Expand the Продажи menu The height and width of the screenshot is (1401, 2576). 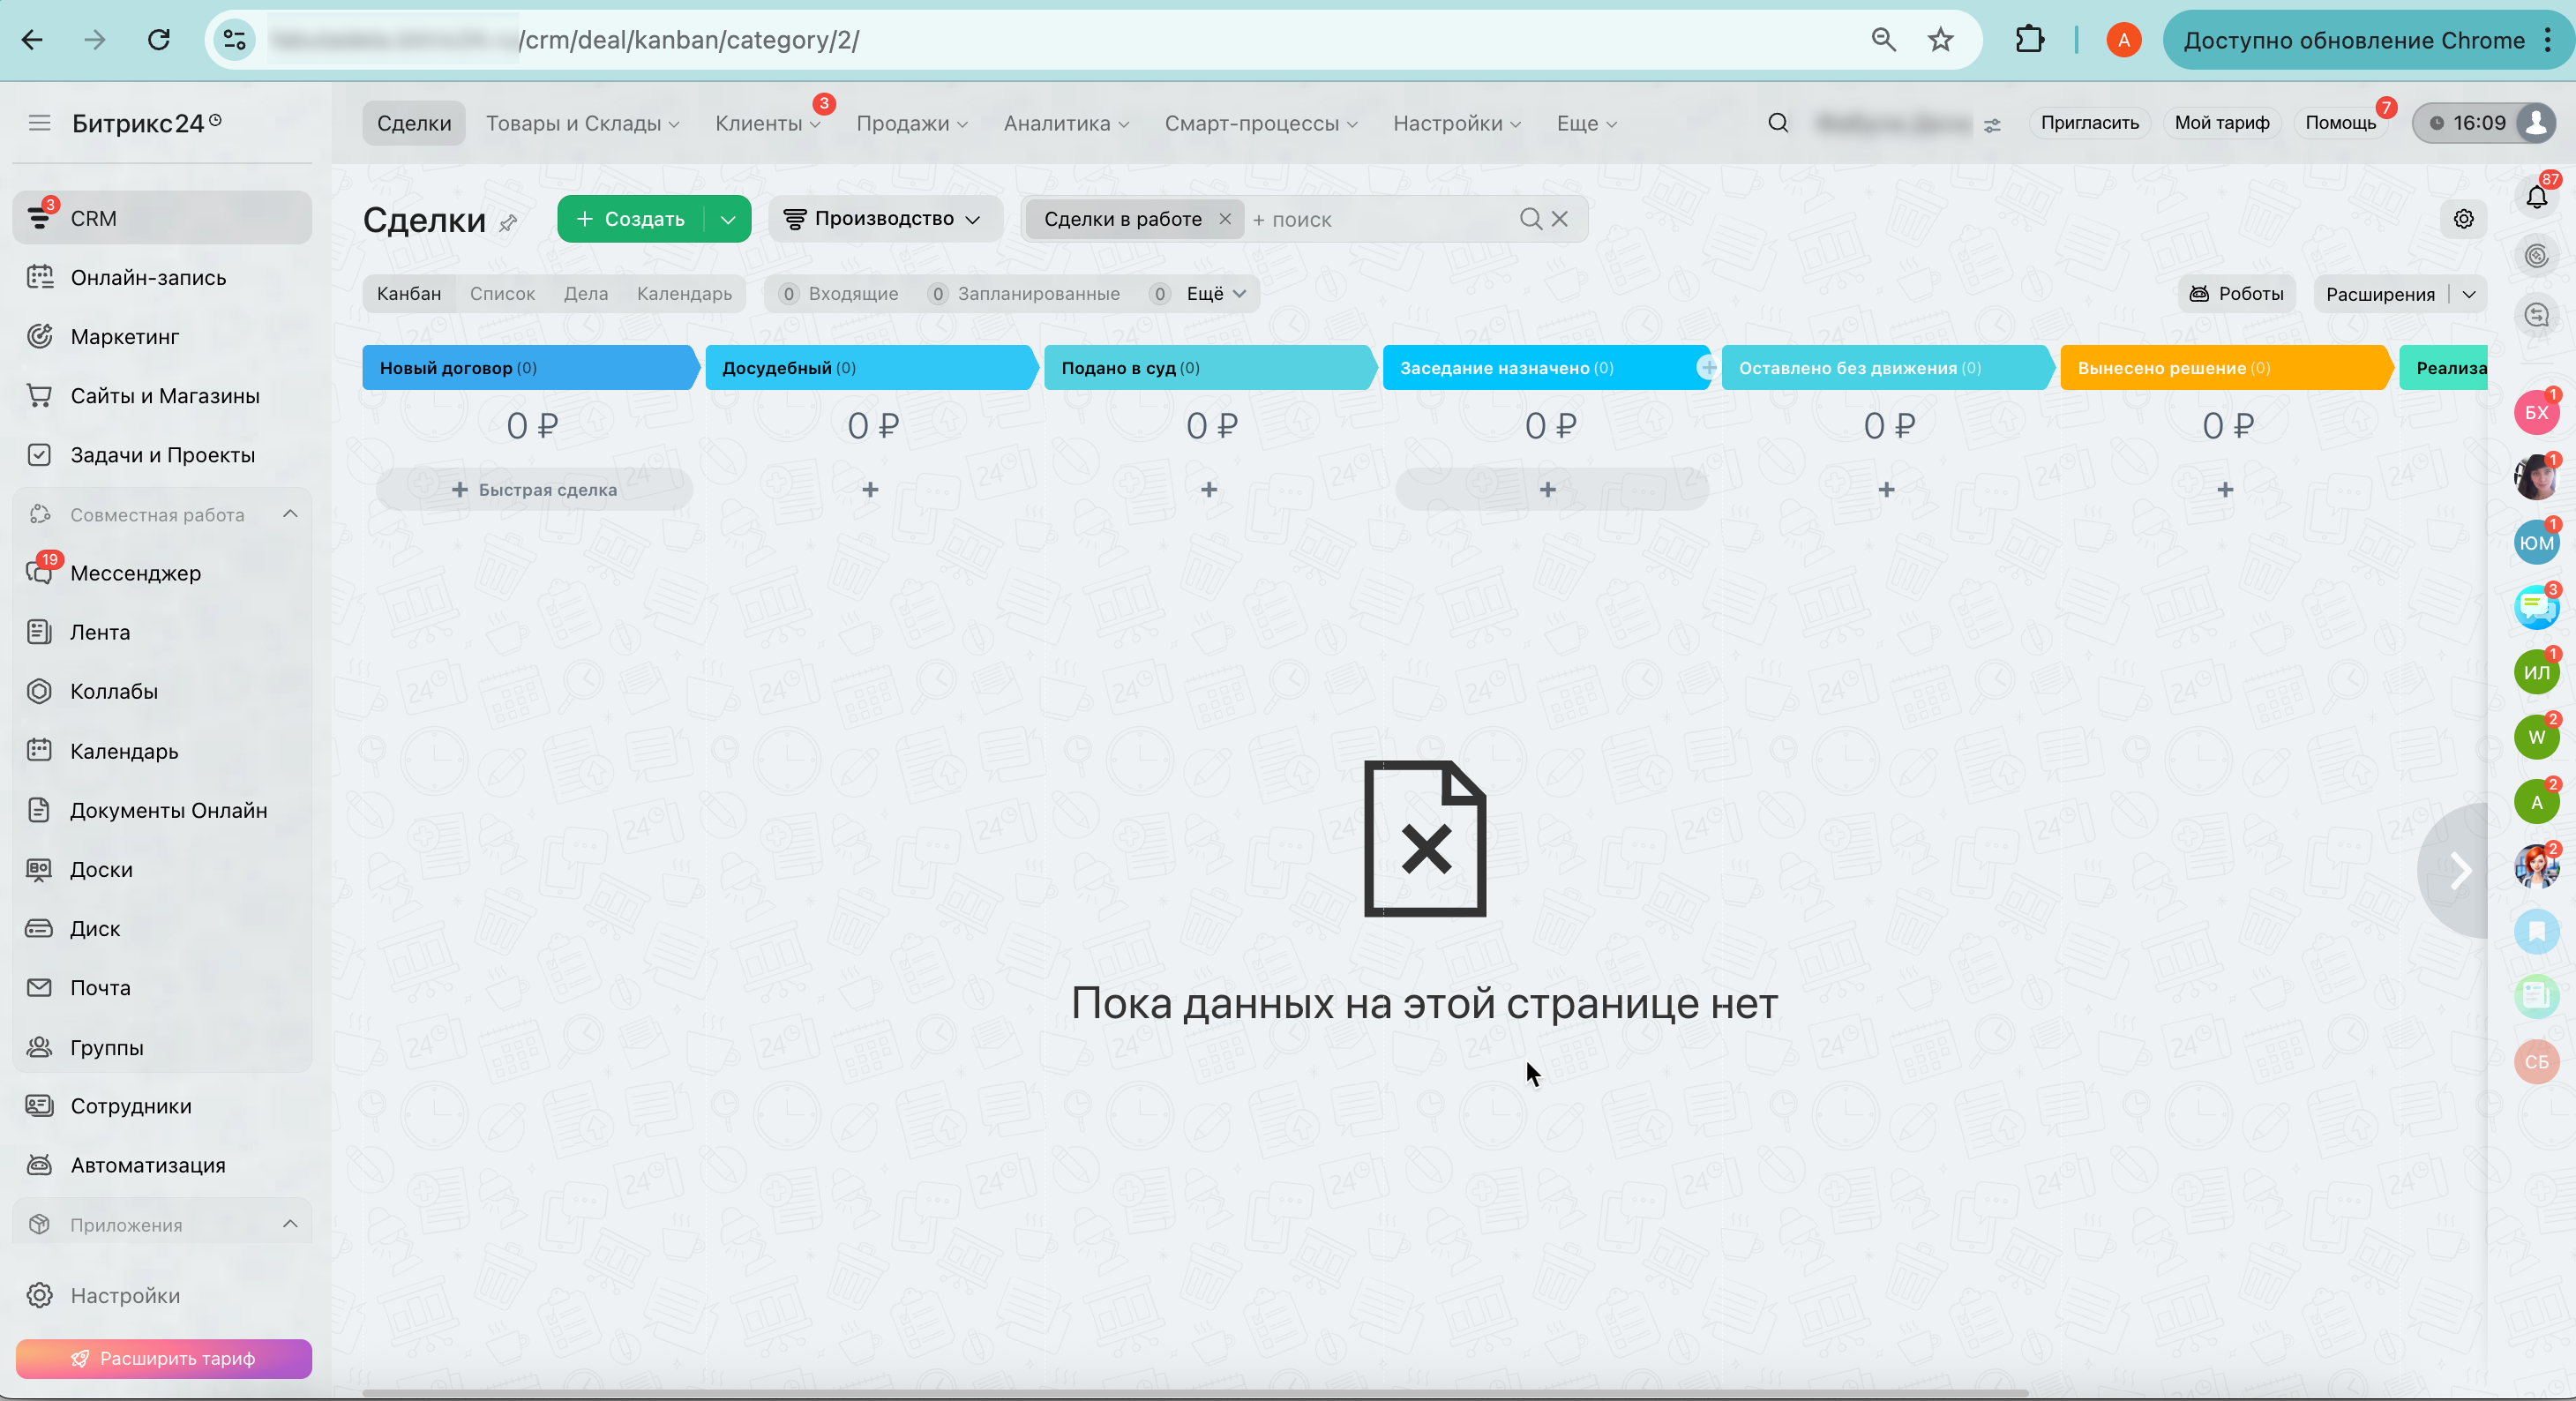[912, 123]
